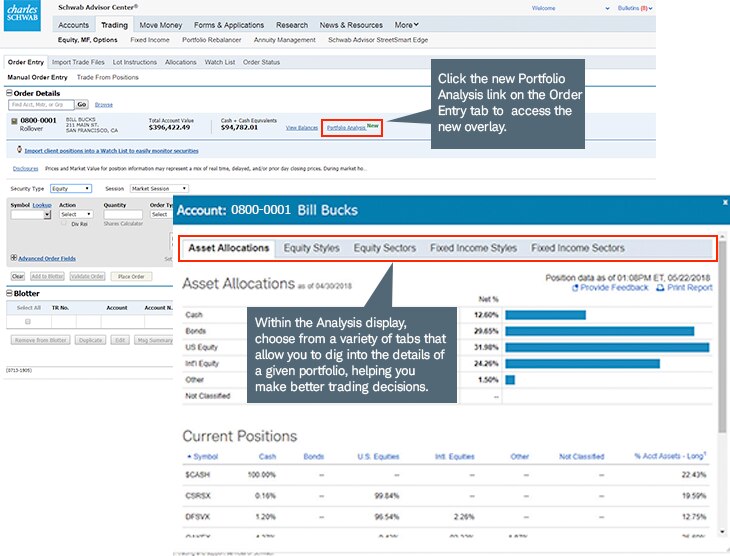Sort positions by Symbol column header

[x=203, y=456]
